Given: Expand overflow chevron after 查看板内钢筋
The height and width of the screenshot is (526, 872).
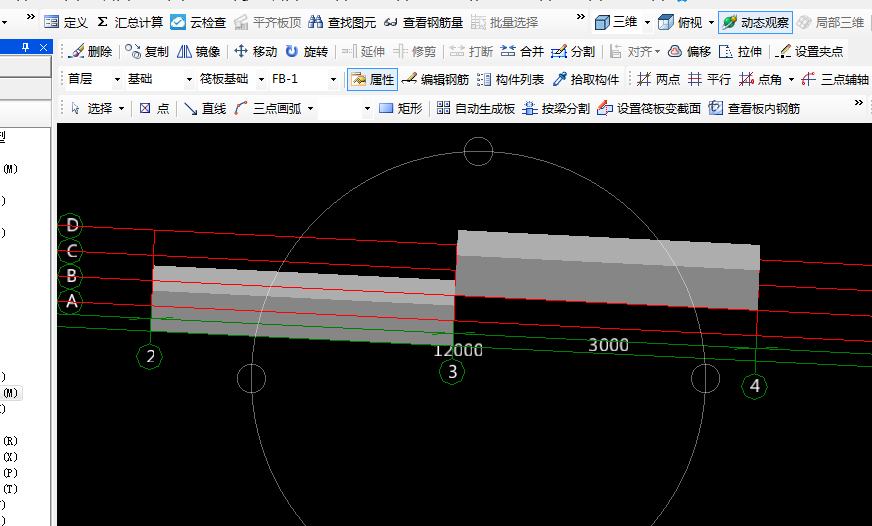Looking at the screenshot, I should (859, 102).
